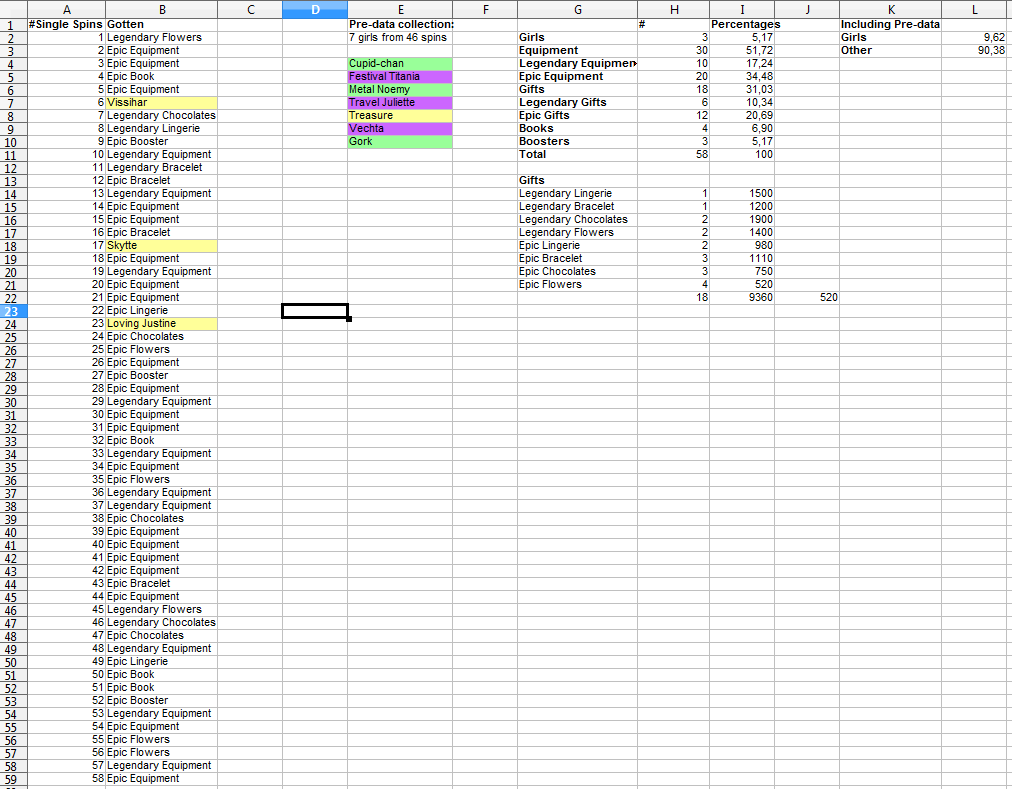The width and height of the screenshot is (1012, 789).
Task: Select the #Single Spins header cell
Action: click(66, 24)
